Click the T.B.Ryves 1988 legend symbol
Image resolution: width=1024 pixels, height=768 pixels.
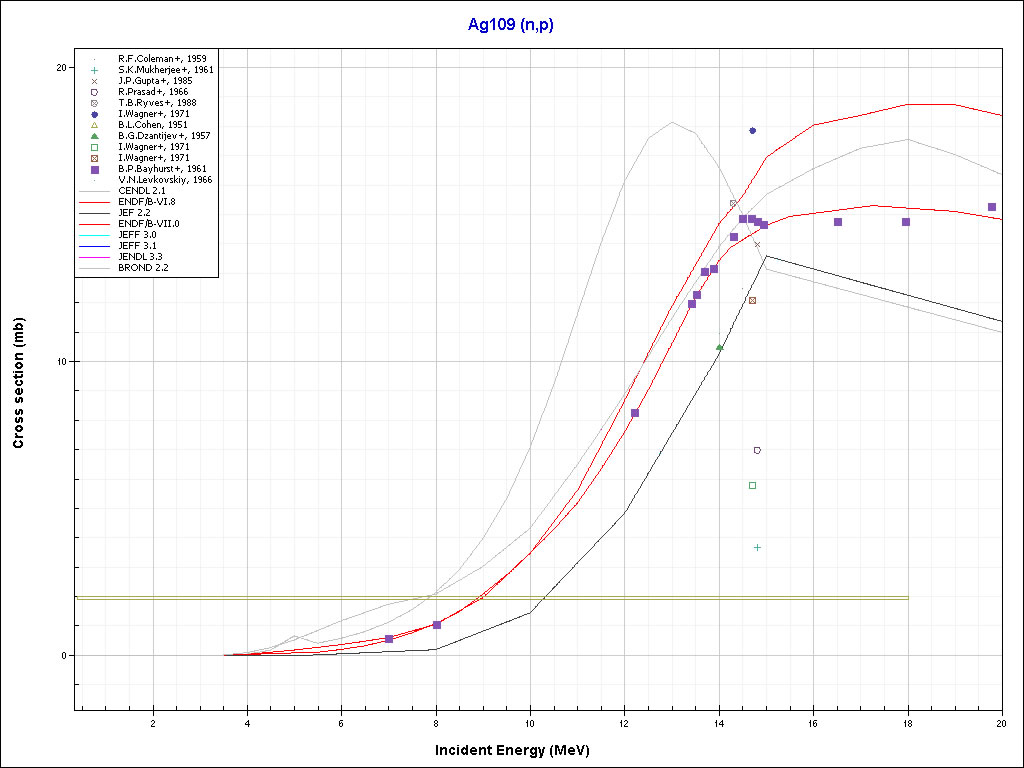[94, 103]
